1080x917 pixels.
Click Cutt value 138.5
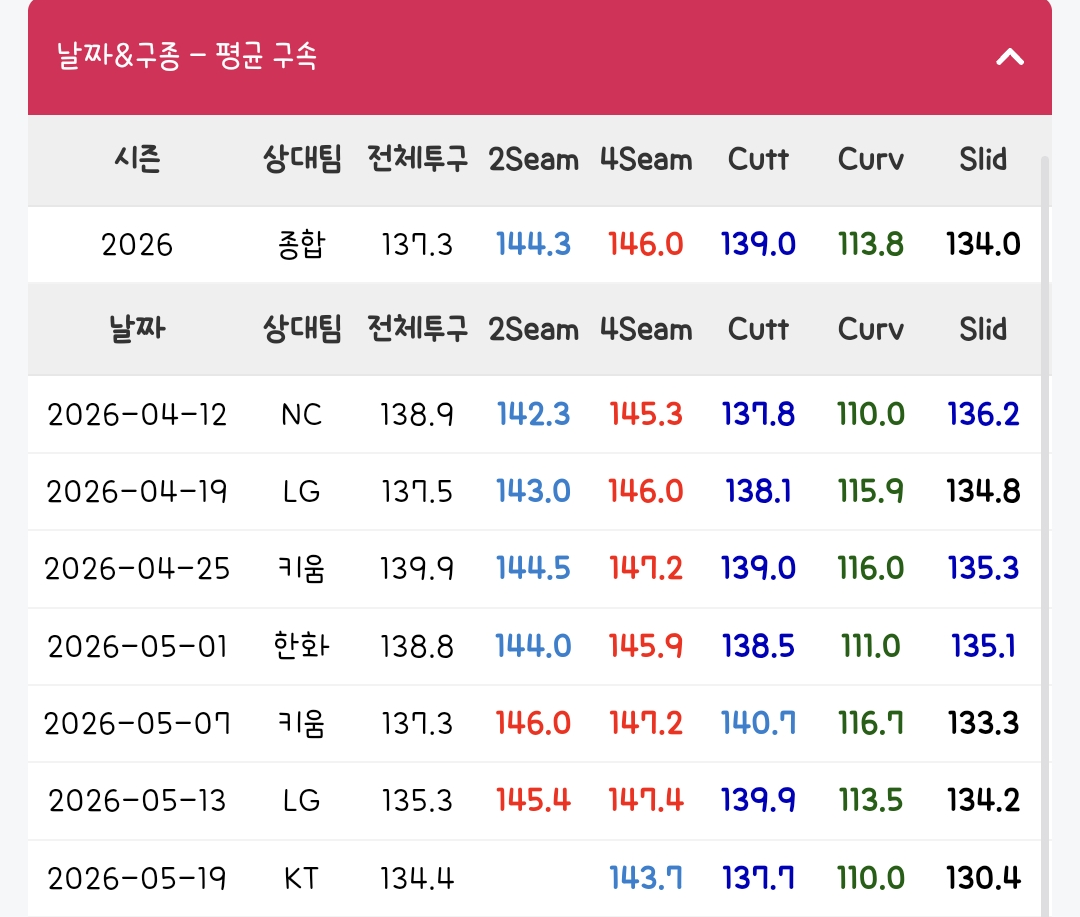click(758, 647)
